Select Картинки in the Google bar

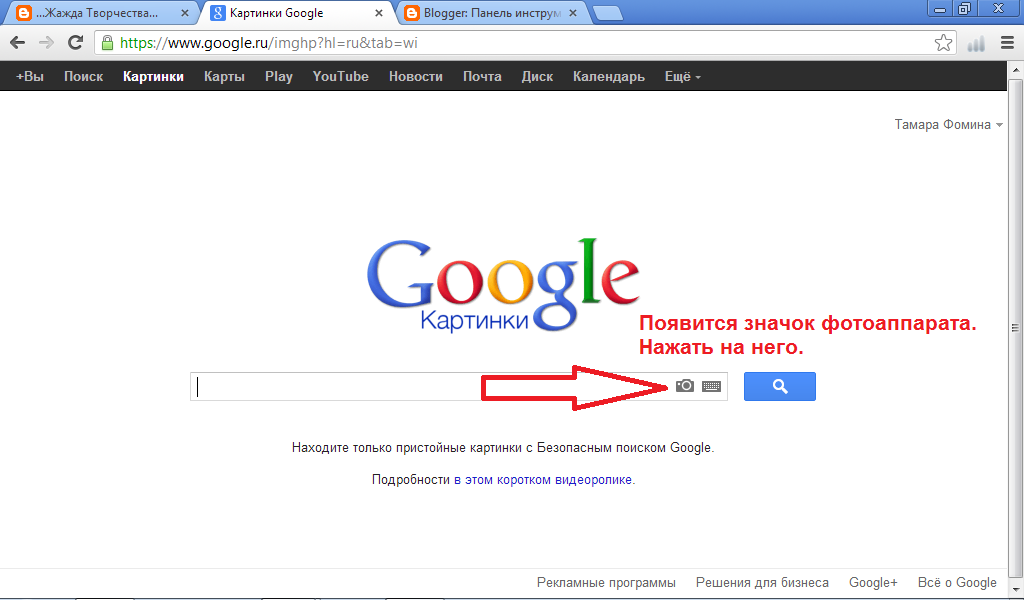pyautogui.click(x=153, y=76)
